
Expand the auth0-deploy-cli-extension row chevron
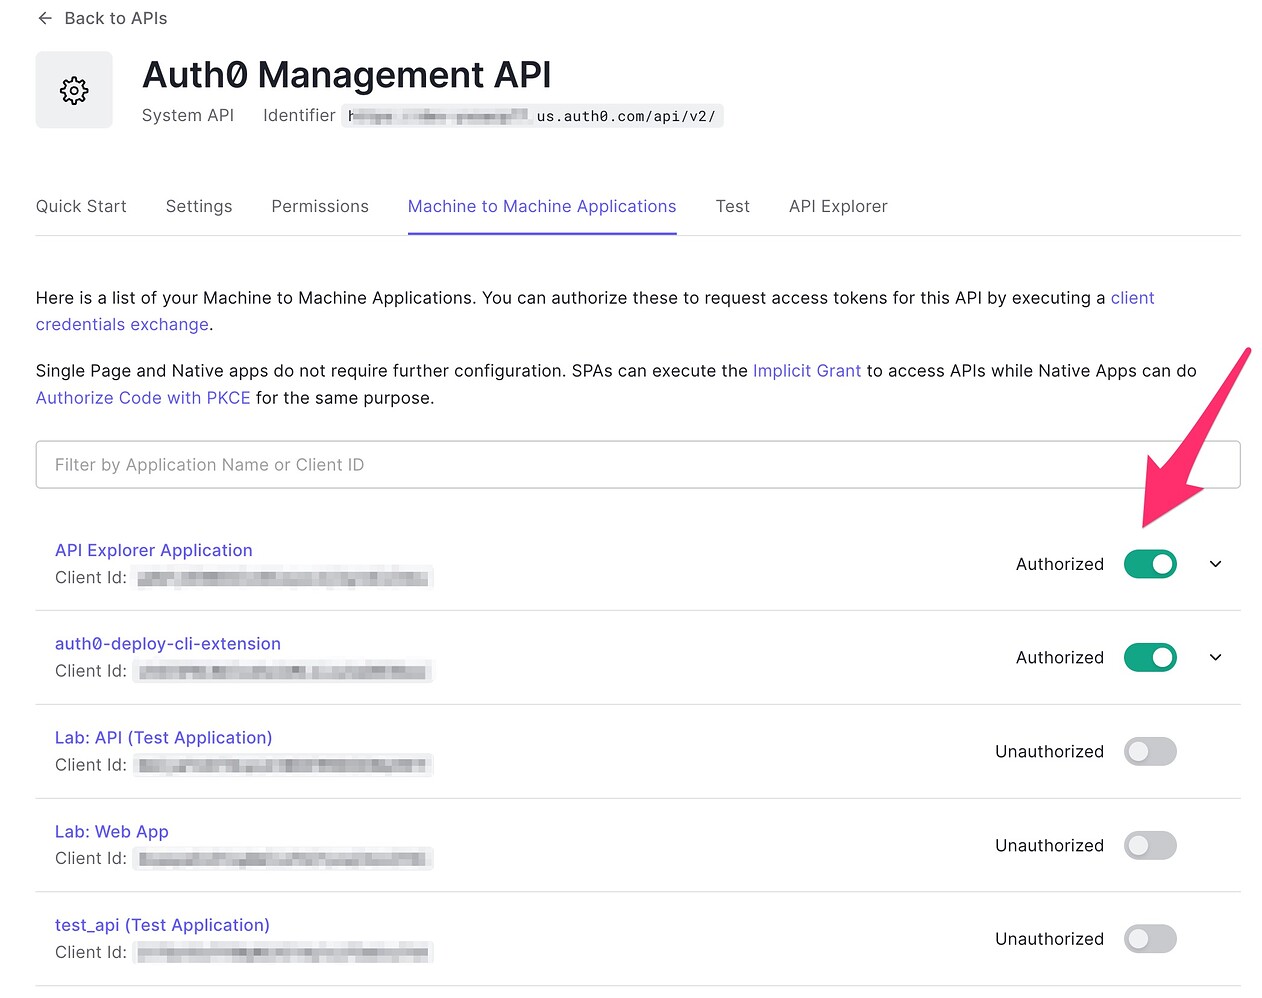1216,658
